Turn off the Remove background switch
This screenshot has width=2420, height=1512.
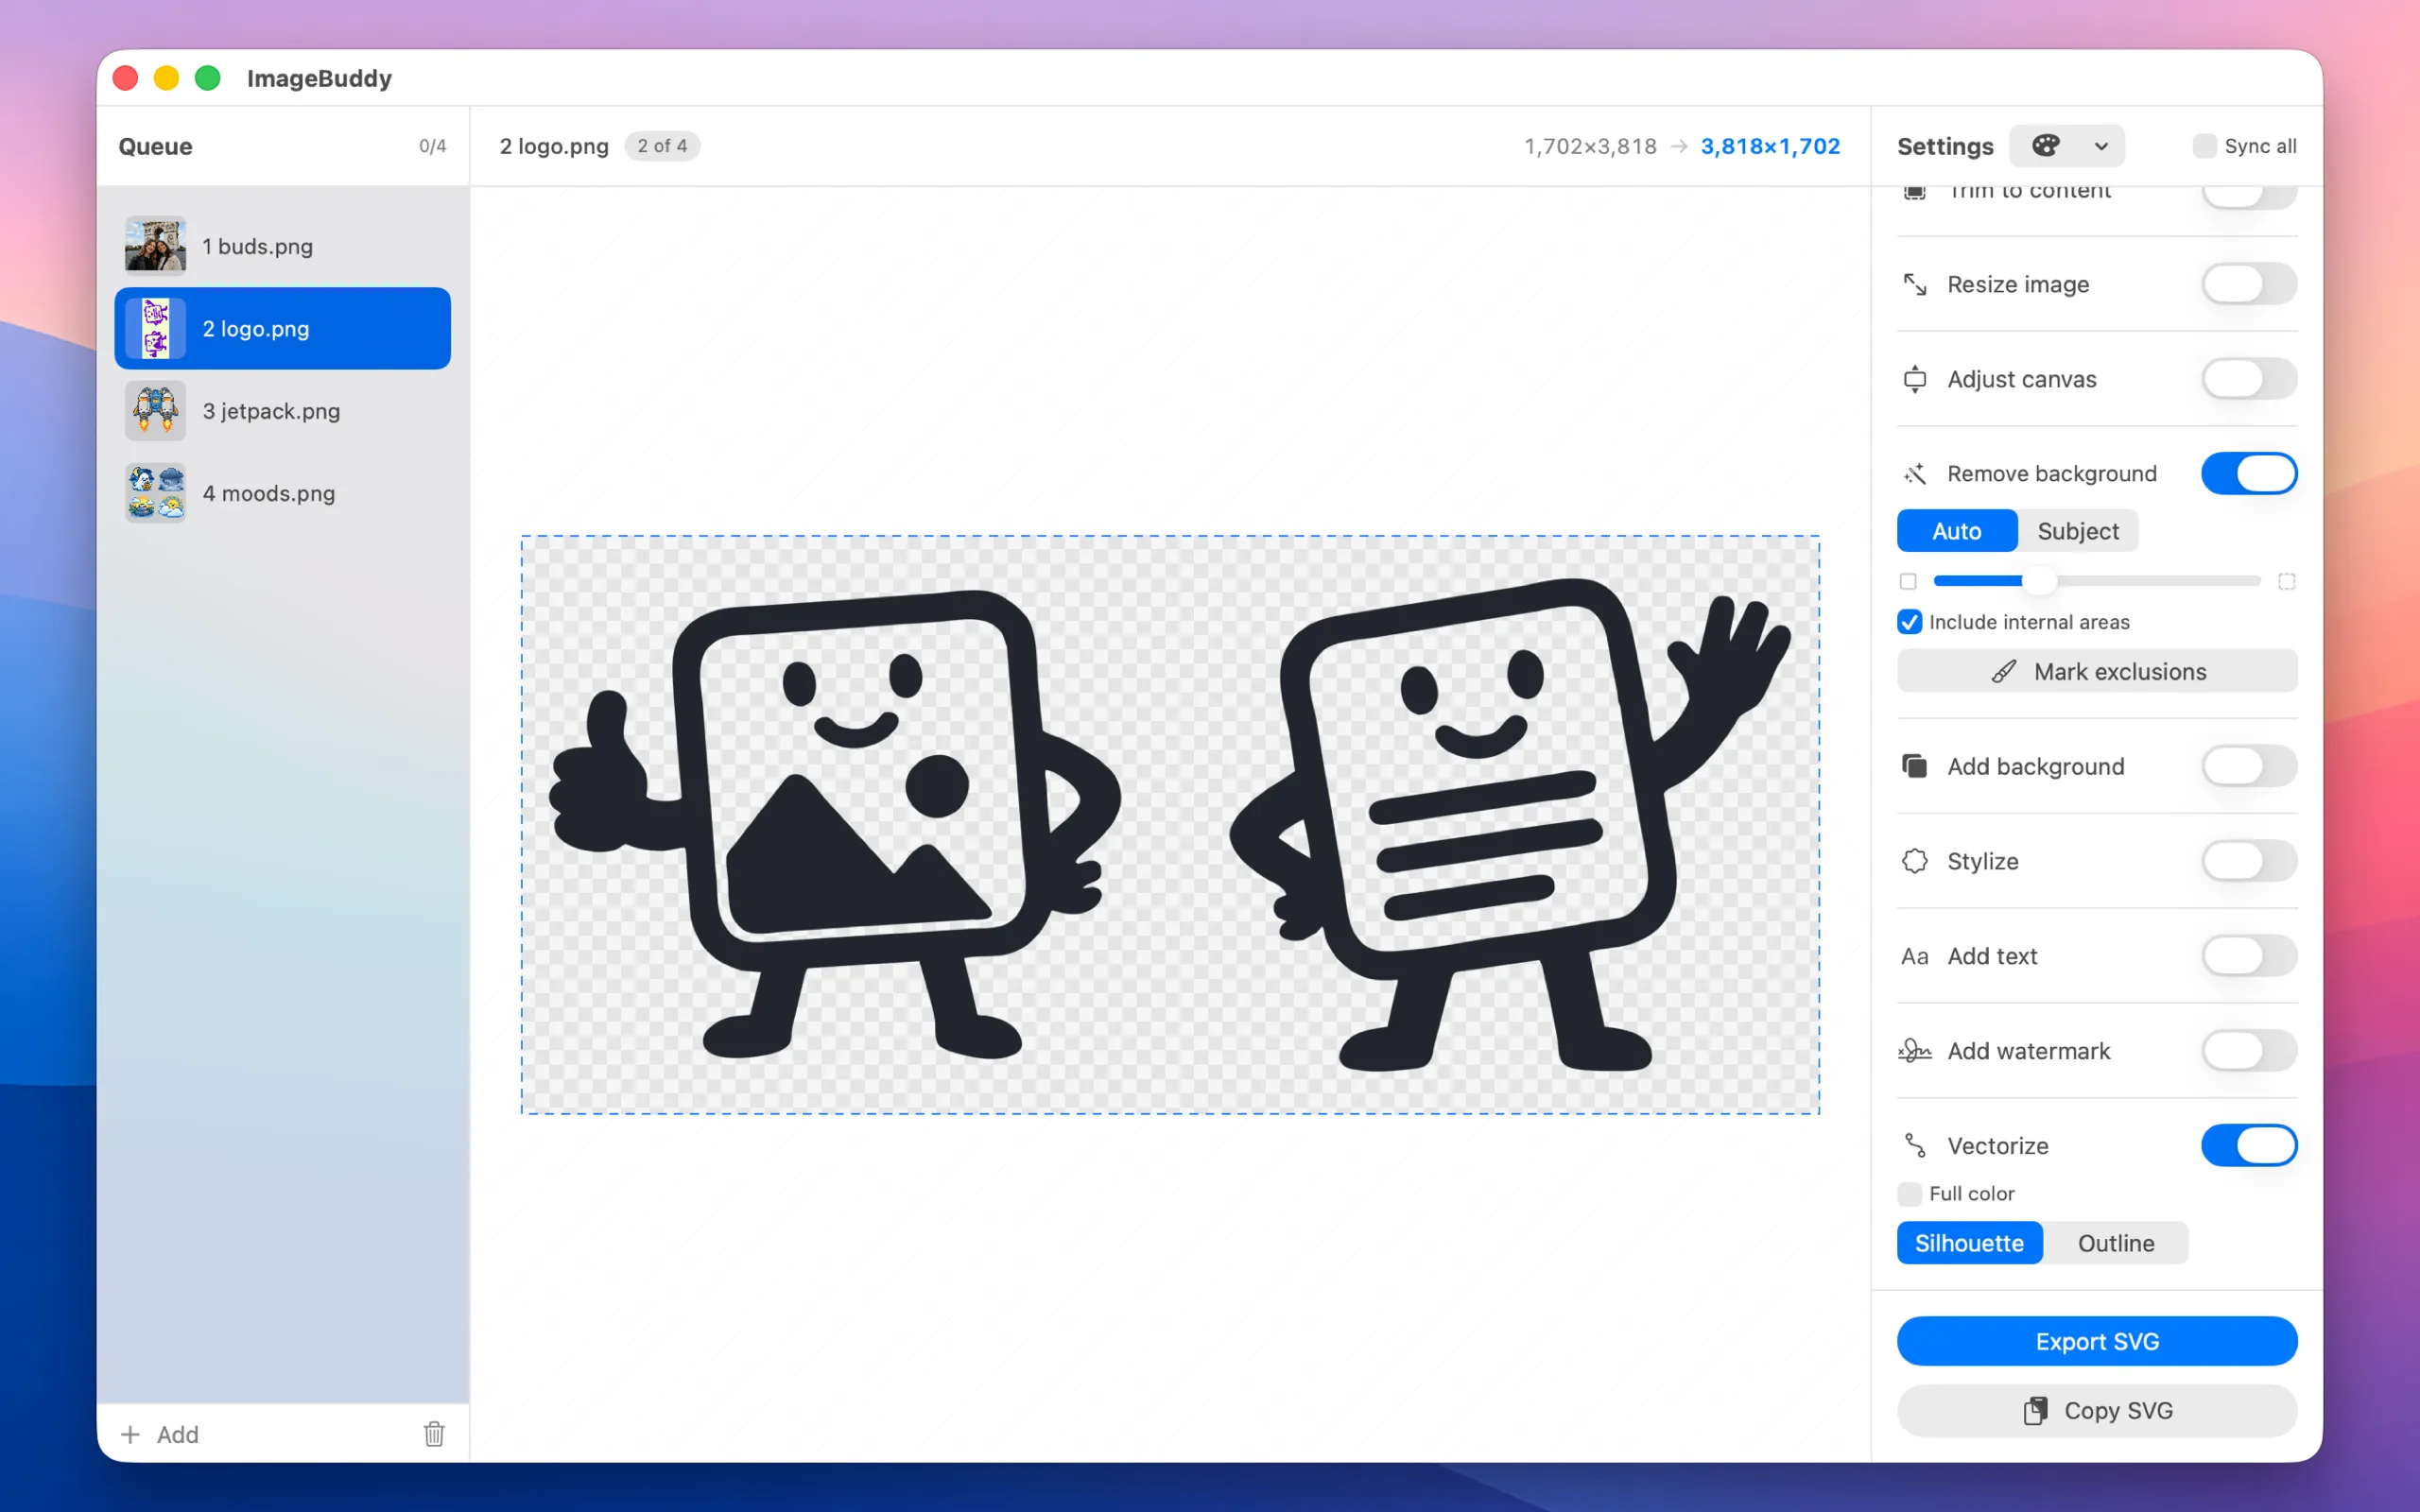click(x=2248, y=474)
